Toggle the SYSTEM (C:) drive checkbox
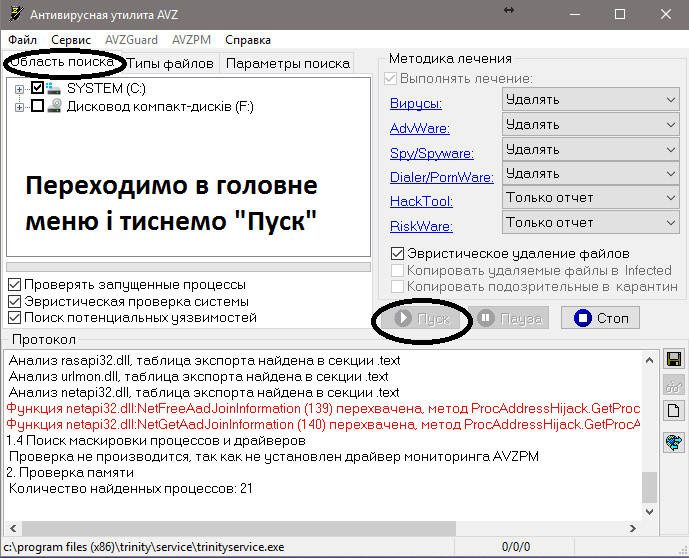 click(38, 89)
